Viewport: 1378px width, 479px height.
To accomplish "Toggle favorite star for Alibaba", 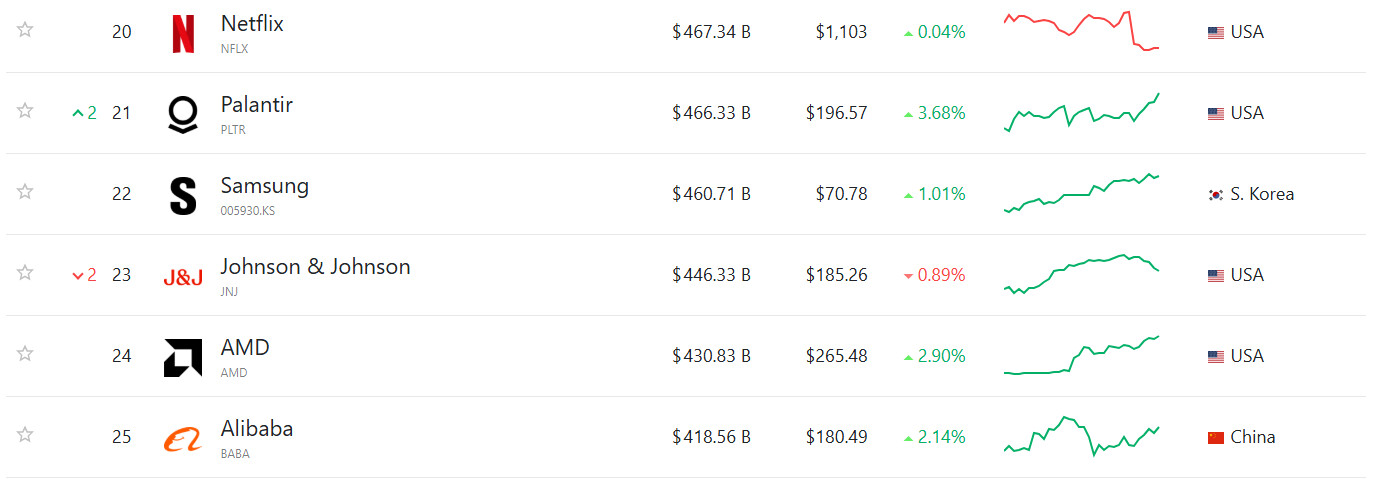I will (x=25, y=435).
